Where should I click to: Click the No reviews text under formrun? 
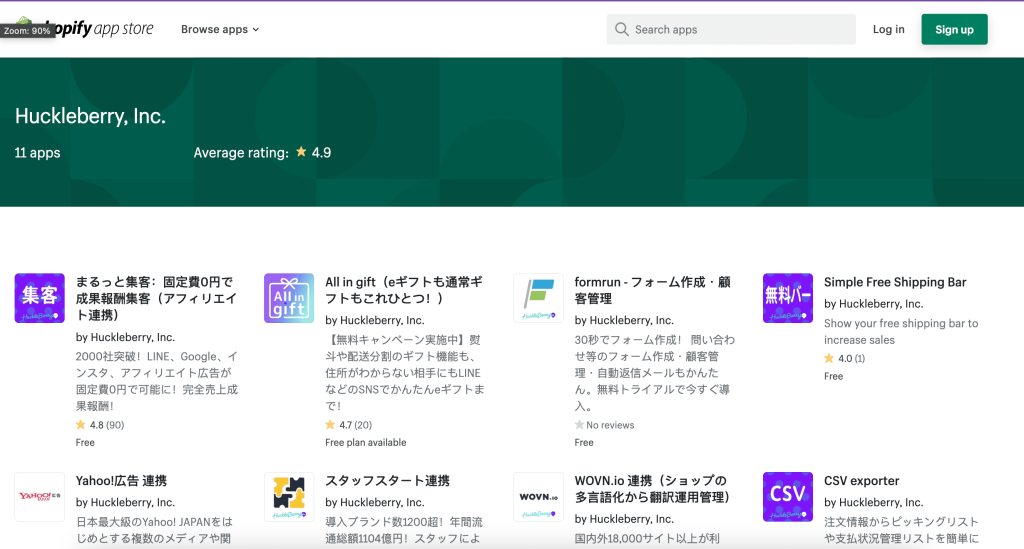(x=610, y=425)
